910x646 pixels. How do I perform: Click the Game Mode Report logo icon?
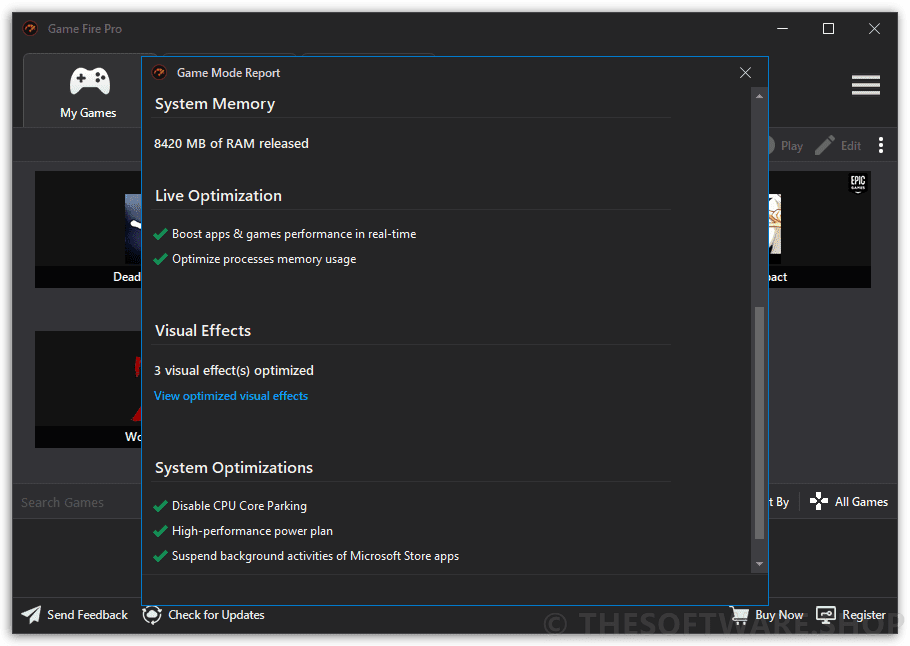pyautogui.click(x=159, y=73)
